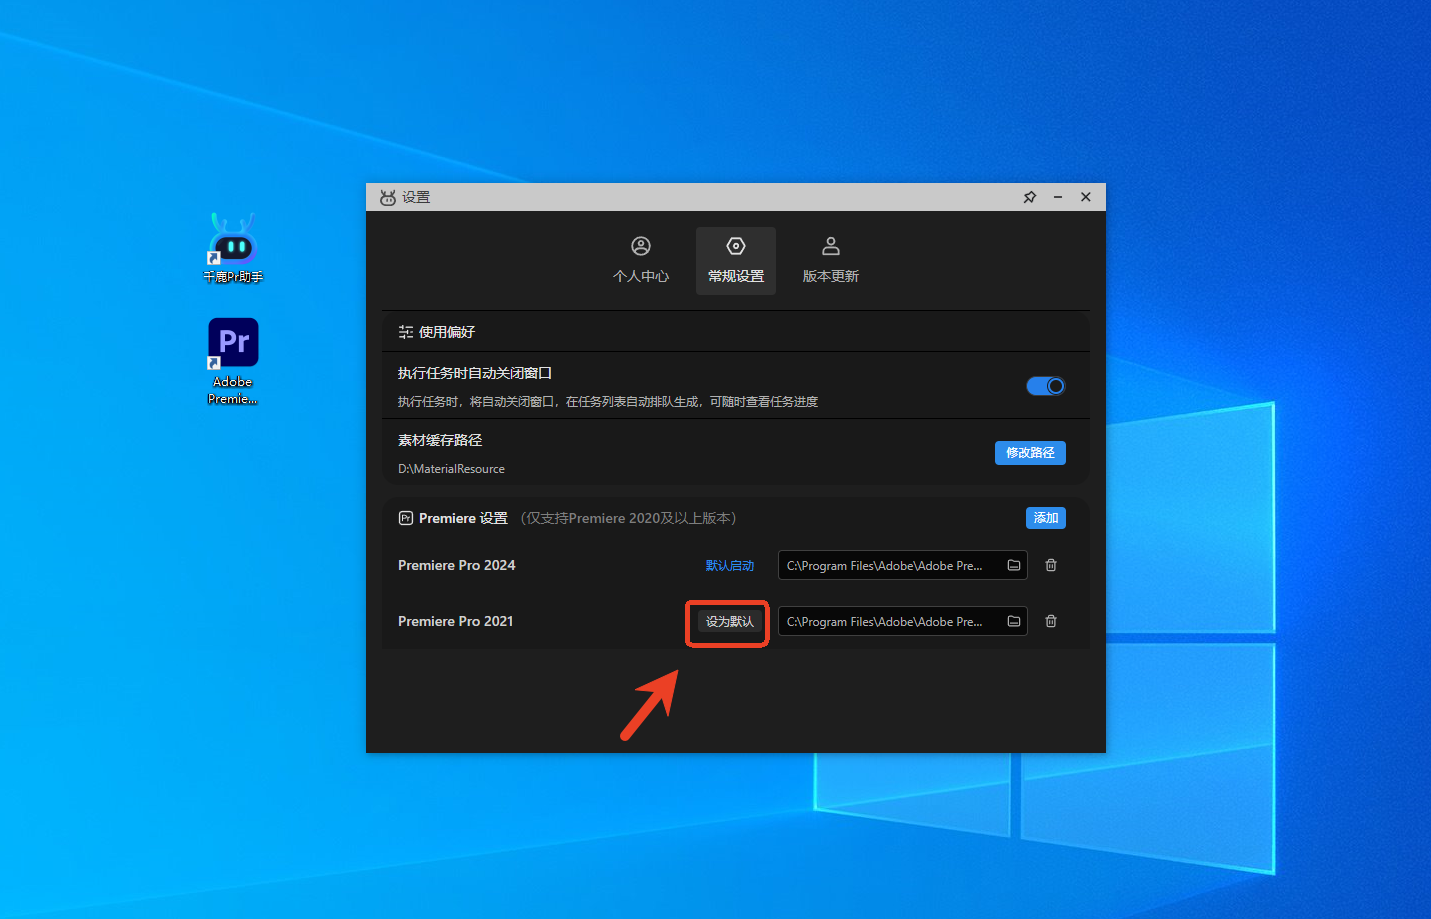Screen dimensions: 1431x919
Task: Delete the Premiere Pro 2021 entry
Action: pos(1051,622)
